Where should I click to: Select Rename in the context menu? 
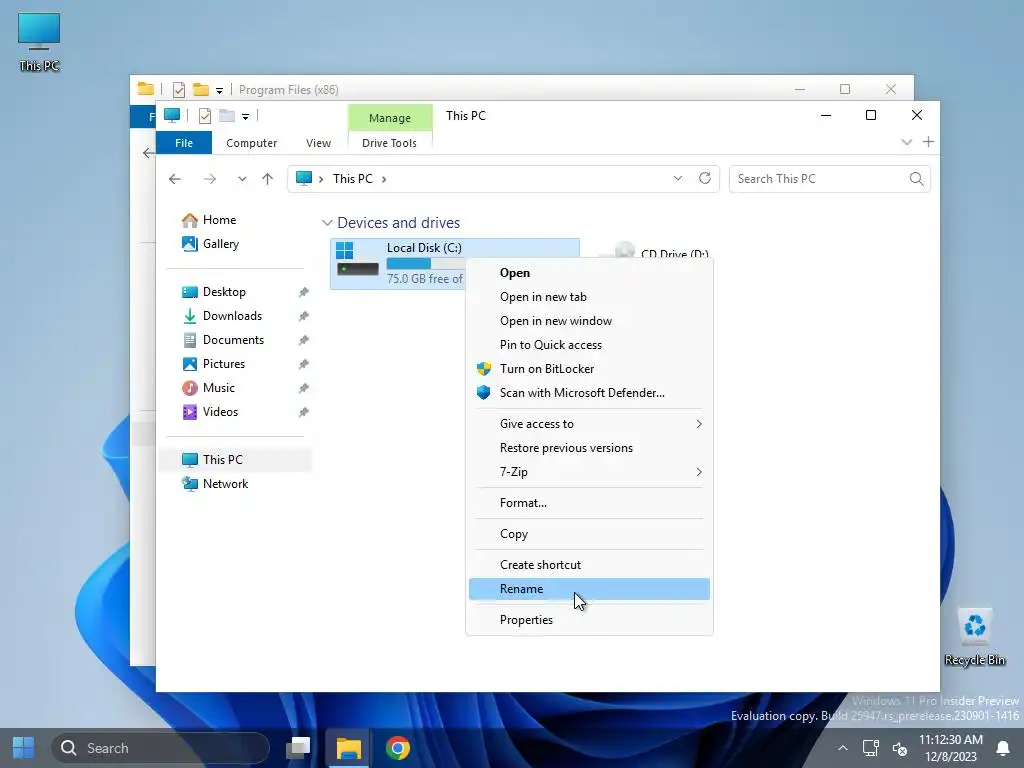(x=589, y=589)
